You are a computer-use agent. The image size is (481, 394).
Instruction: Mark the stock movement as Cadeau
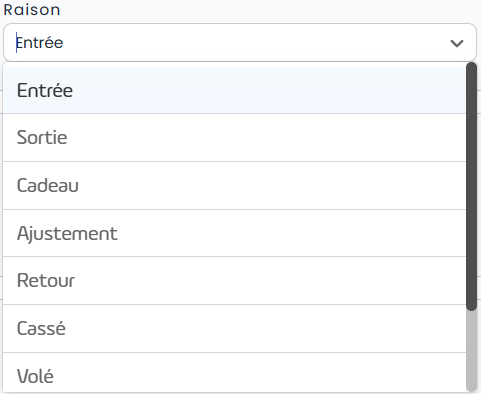click(234, 185)
